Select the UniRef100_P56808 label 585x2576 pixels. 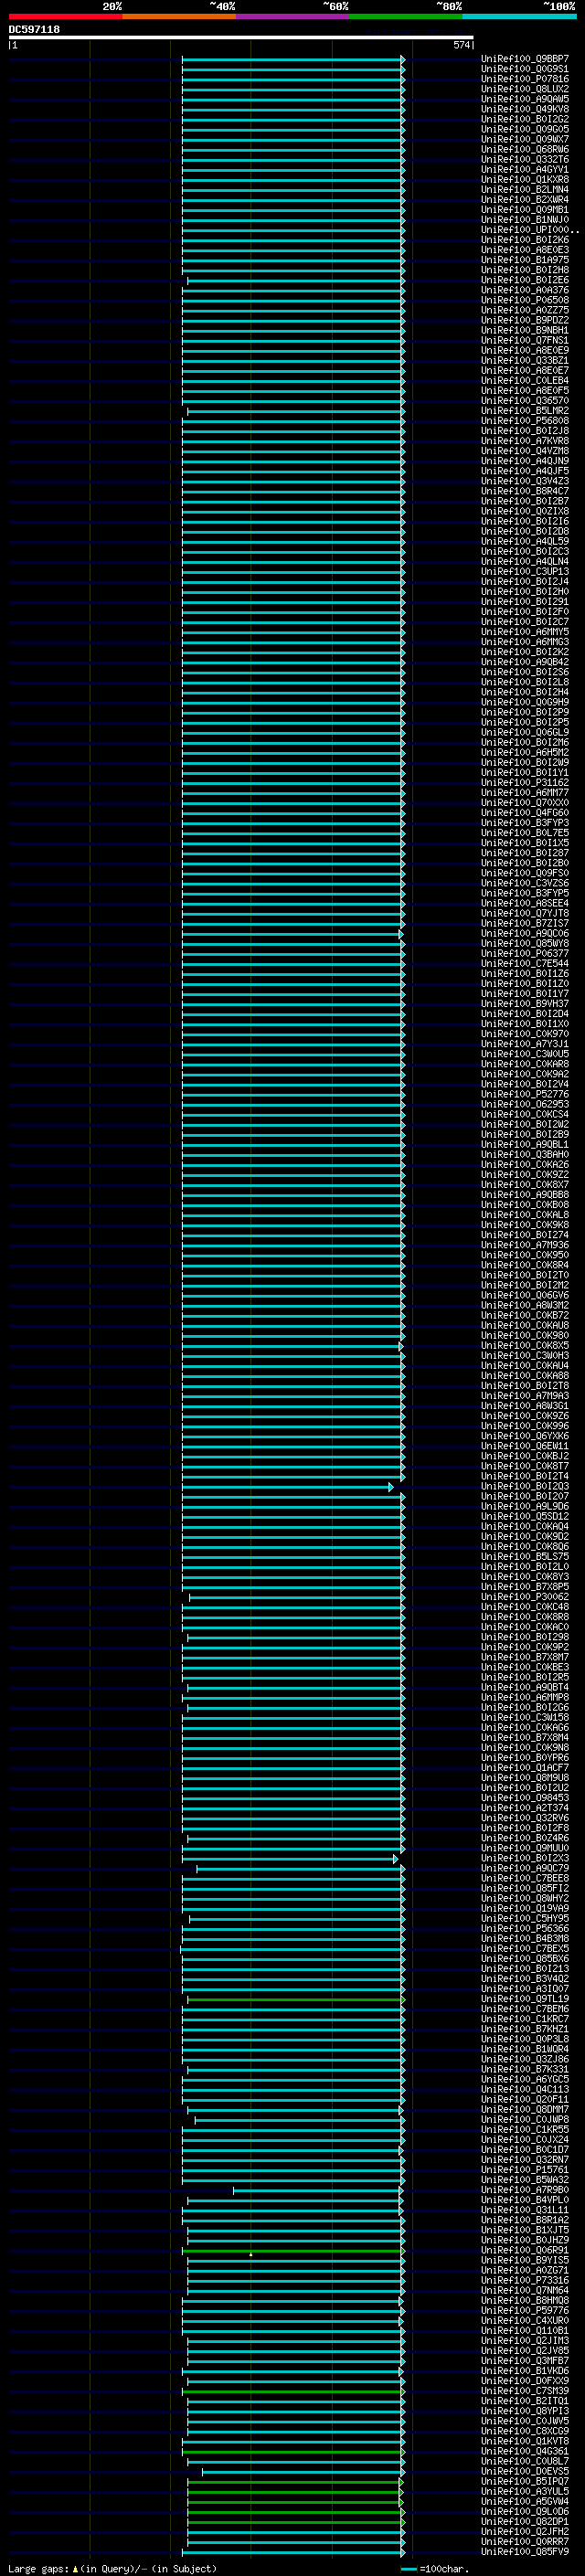pyautogui.click(x=525, y=421)
